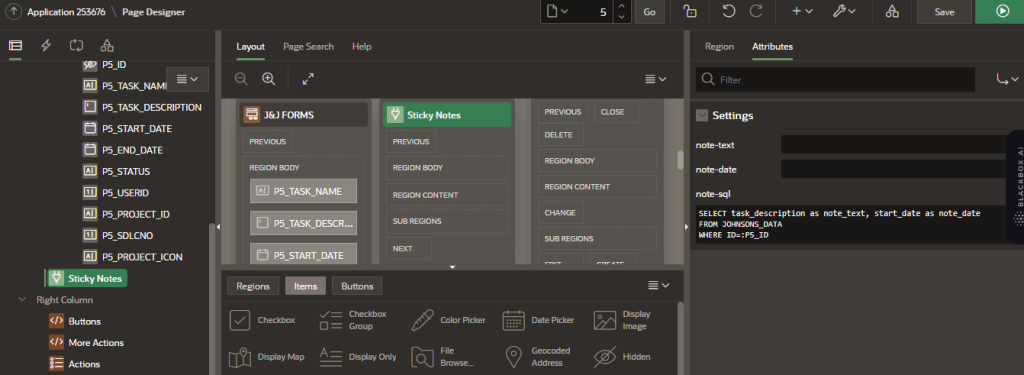Show the Regions gallery
1024x375 pixels.
click(x=253, y=286)
